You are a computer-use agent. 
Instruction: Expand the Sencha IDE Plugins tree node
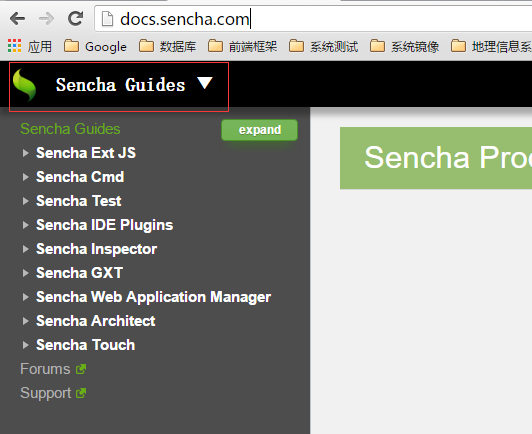(25, 225)
